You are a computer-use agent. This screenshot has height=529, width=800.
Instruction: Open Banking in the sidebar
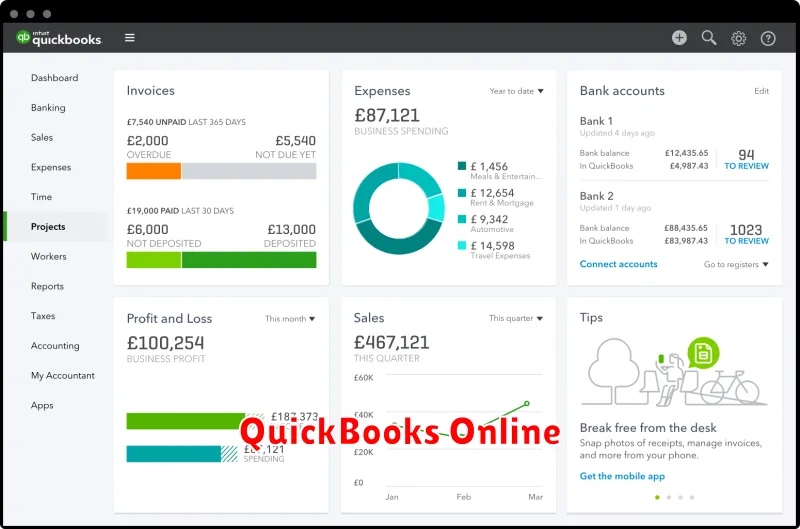48,108
